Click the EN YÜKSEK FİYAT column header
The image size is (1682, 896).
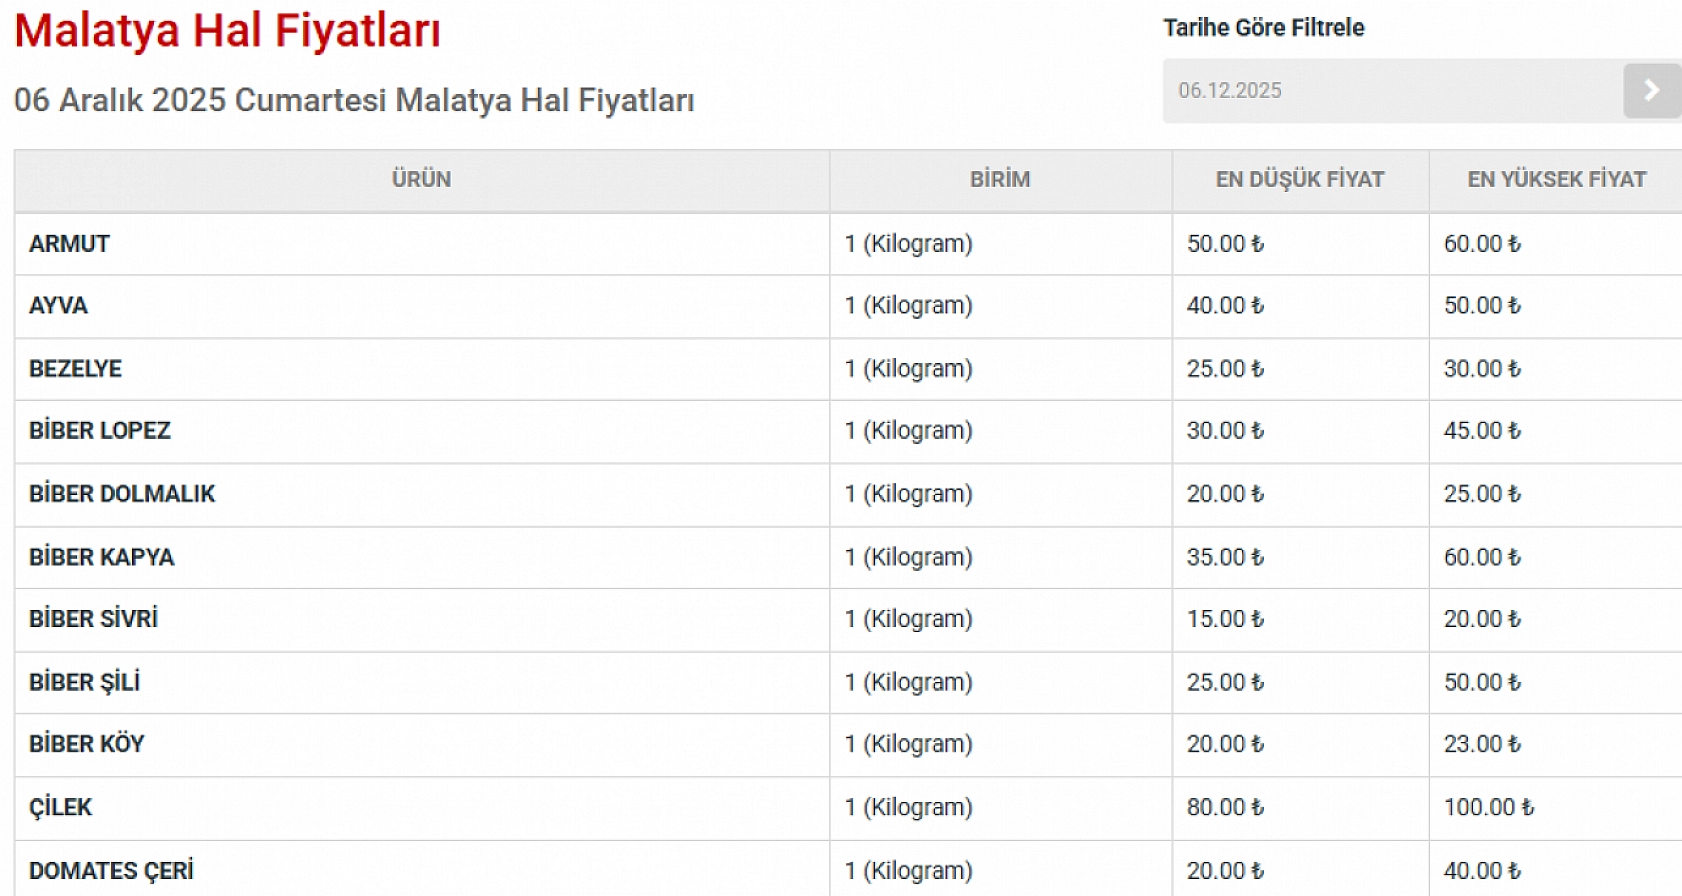coord(1556,180)
